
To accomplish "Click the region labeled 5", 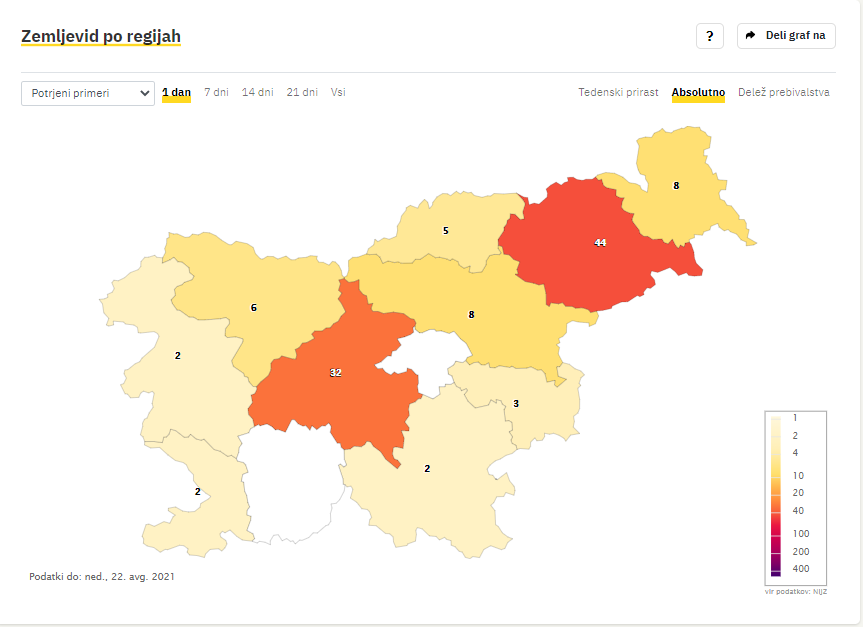I will 446,231.
